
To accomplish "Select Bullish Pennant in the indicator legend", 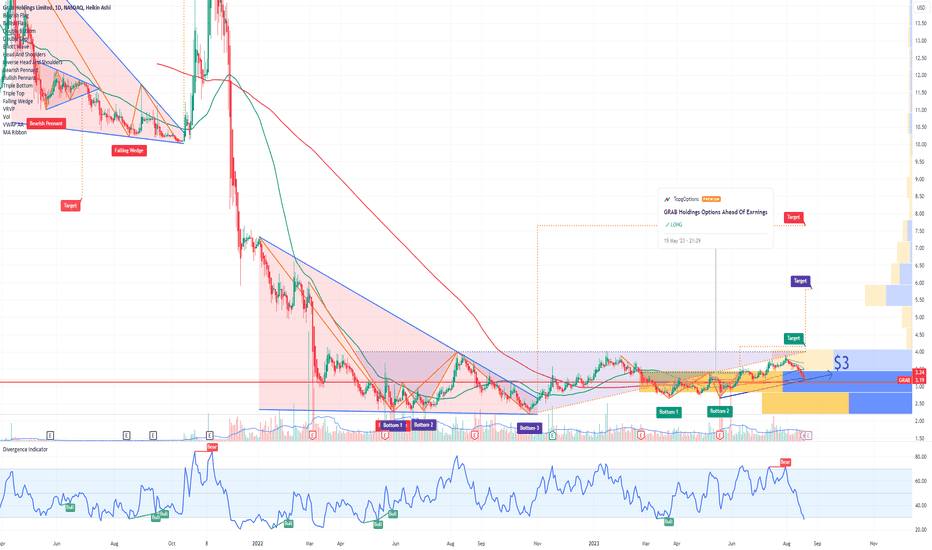I will [20, 77].
